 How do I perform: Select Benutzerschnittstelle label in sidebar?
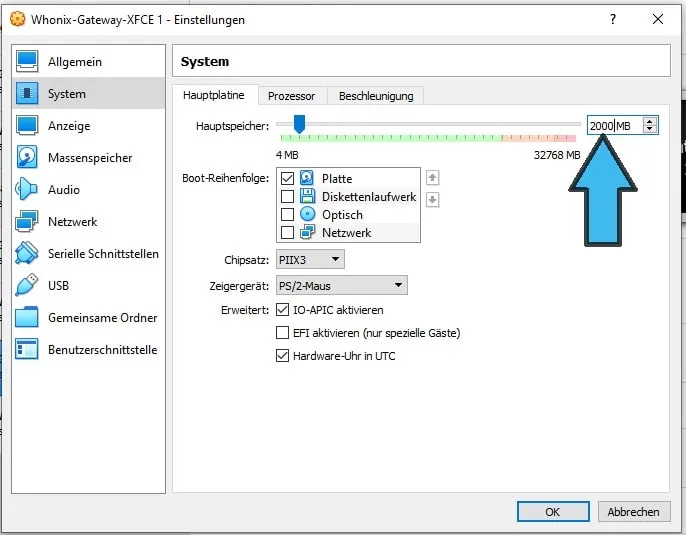tap(102, 350)
